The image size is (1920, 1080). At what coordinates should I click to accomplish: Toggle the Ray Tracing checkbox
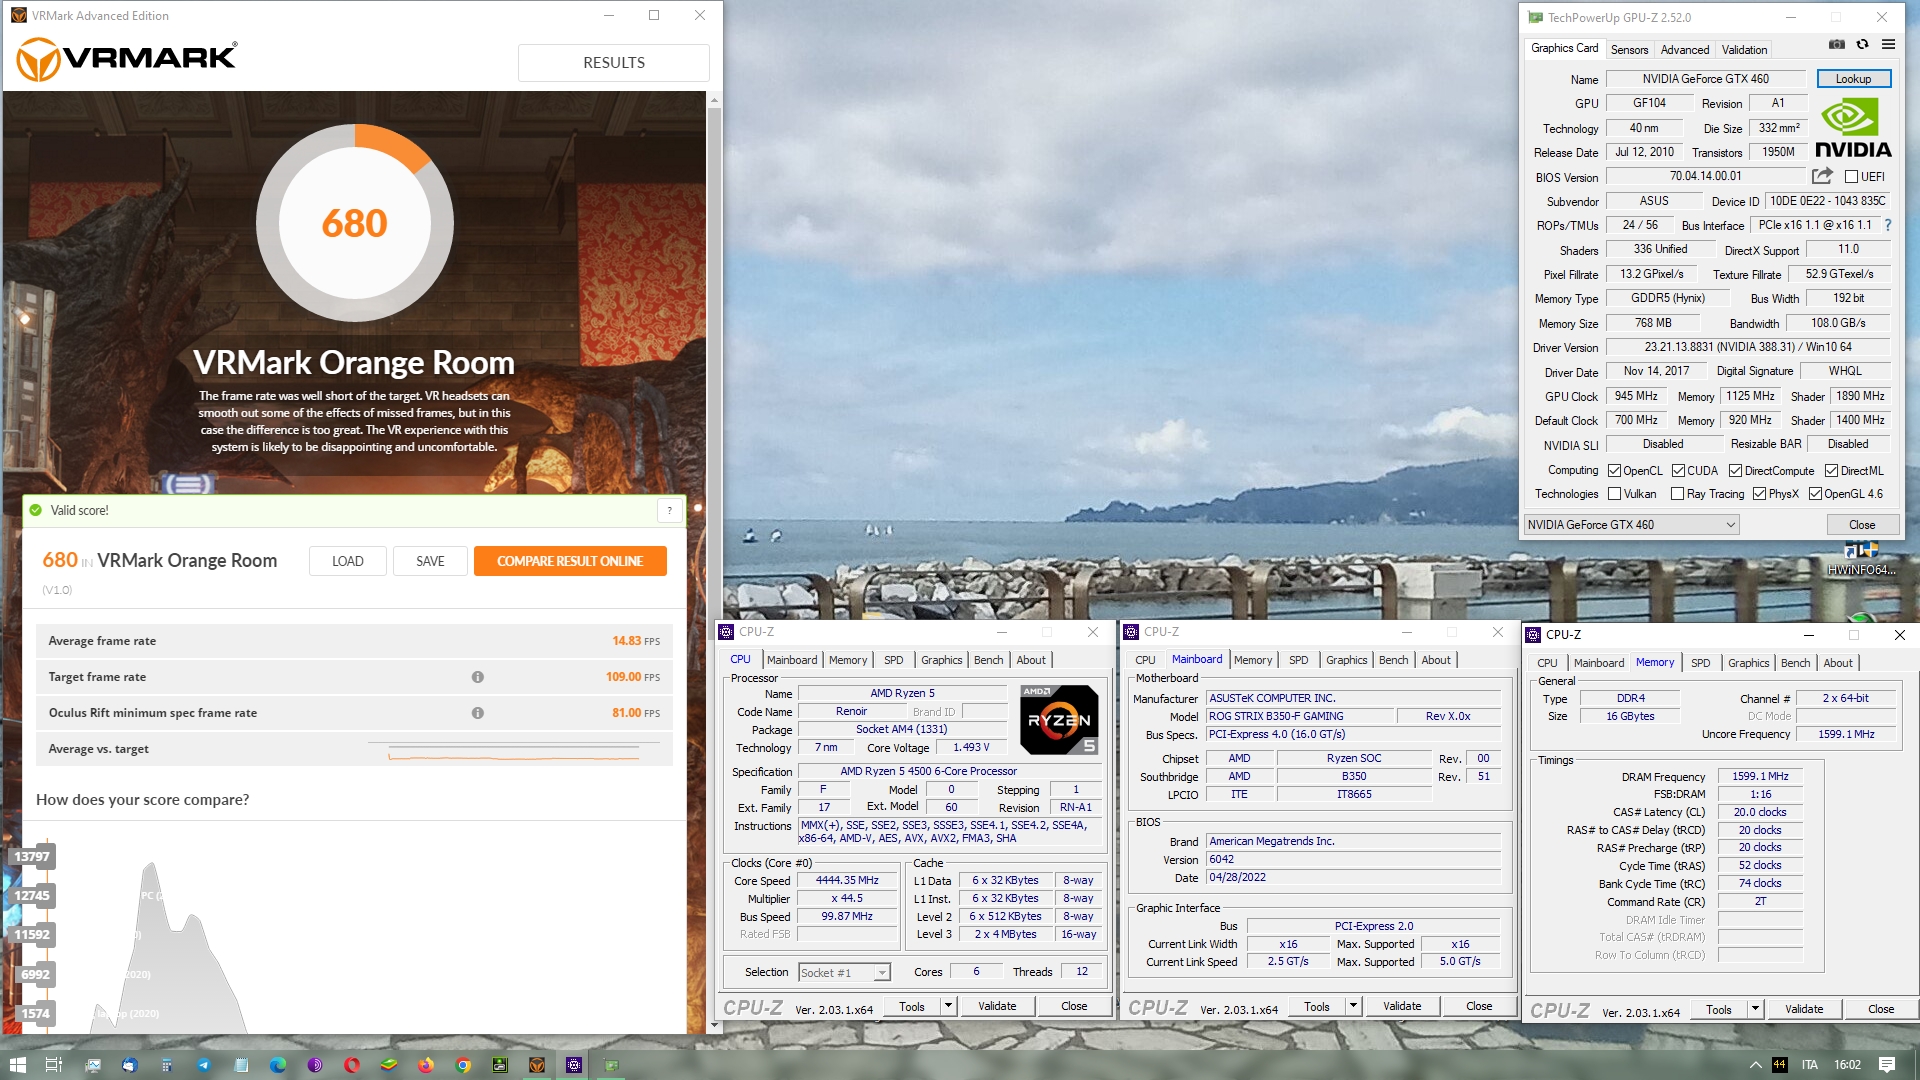[1677, 494]
